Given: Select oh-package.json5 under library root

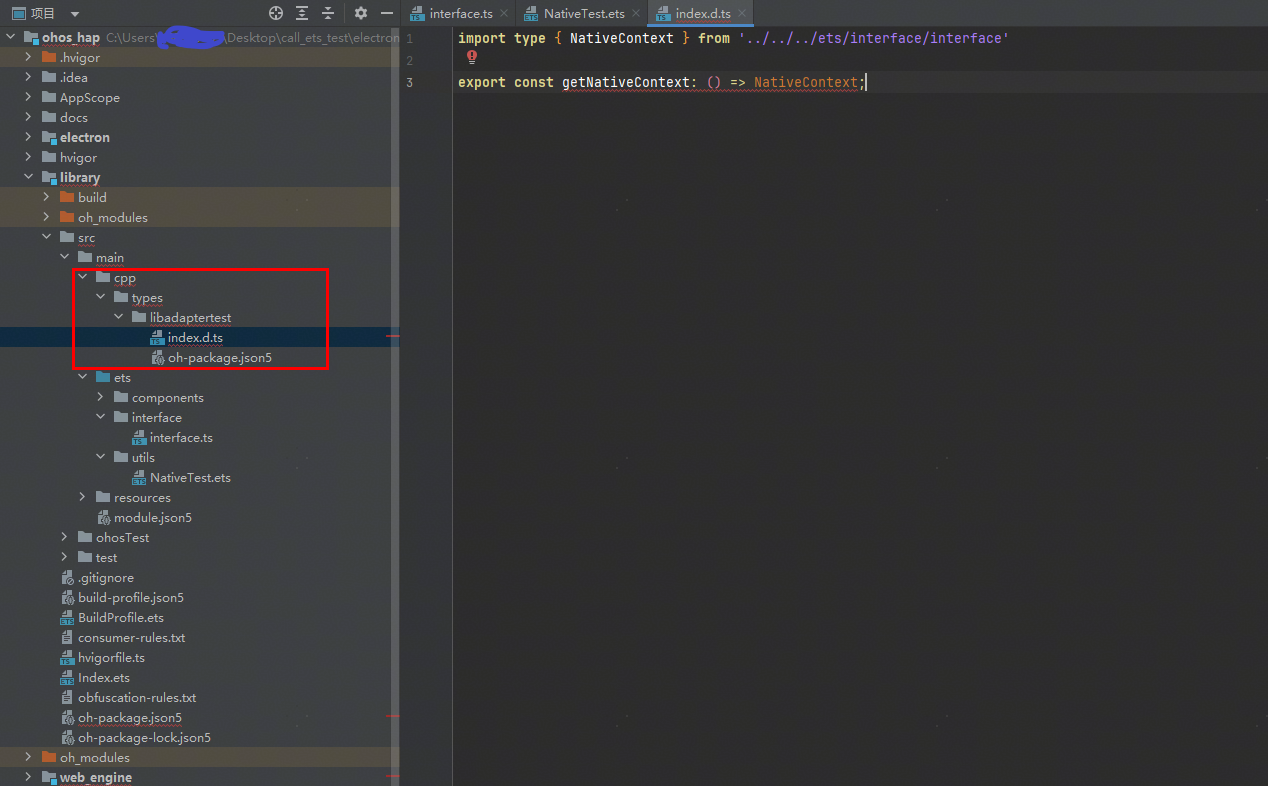Looking at the screenshot, I should (130, 718).
